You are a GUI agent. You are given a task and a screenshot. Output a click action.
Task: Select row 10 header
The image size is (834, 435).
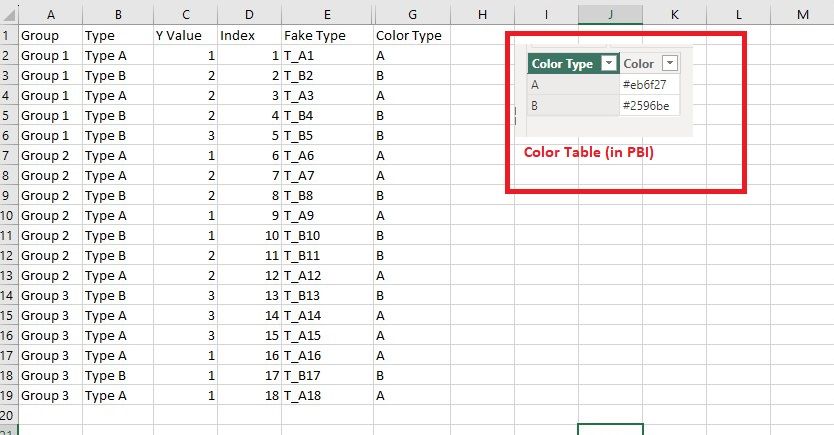pos(9,215)
